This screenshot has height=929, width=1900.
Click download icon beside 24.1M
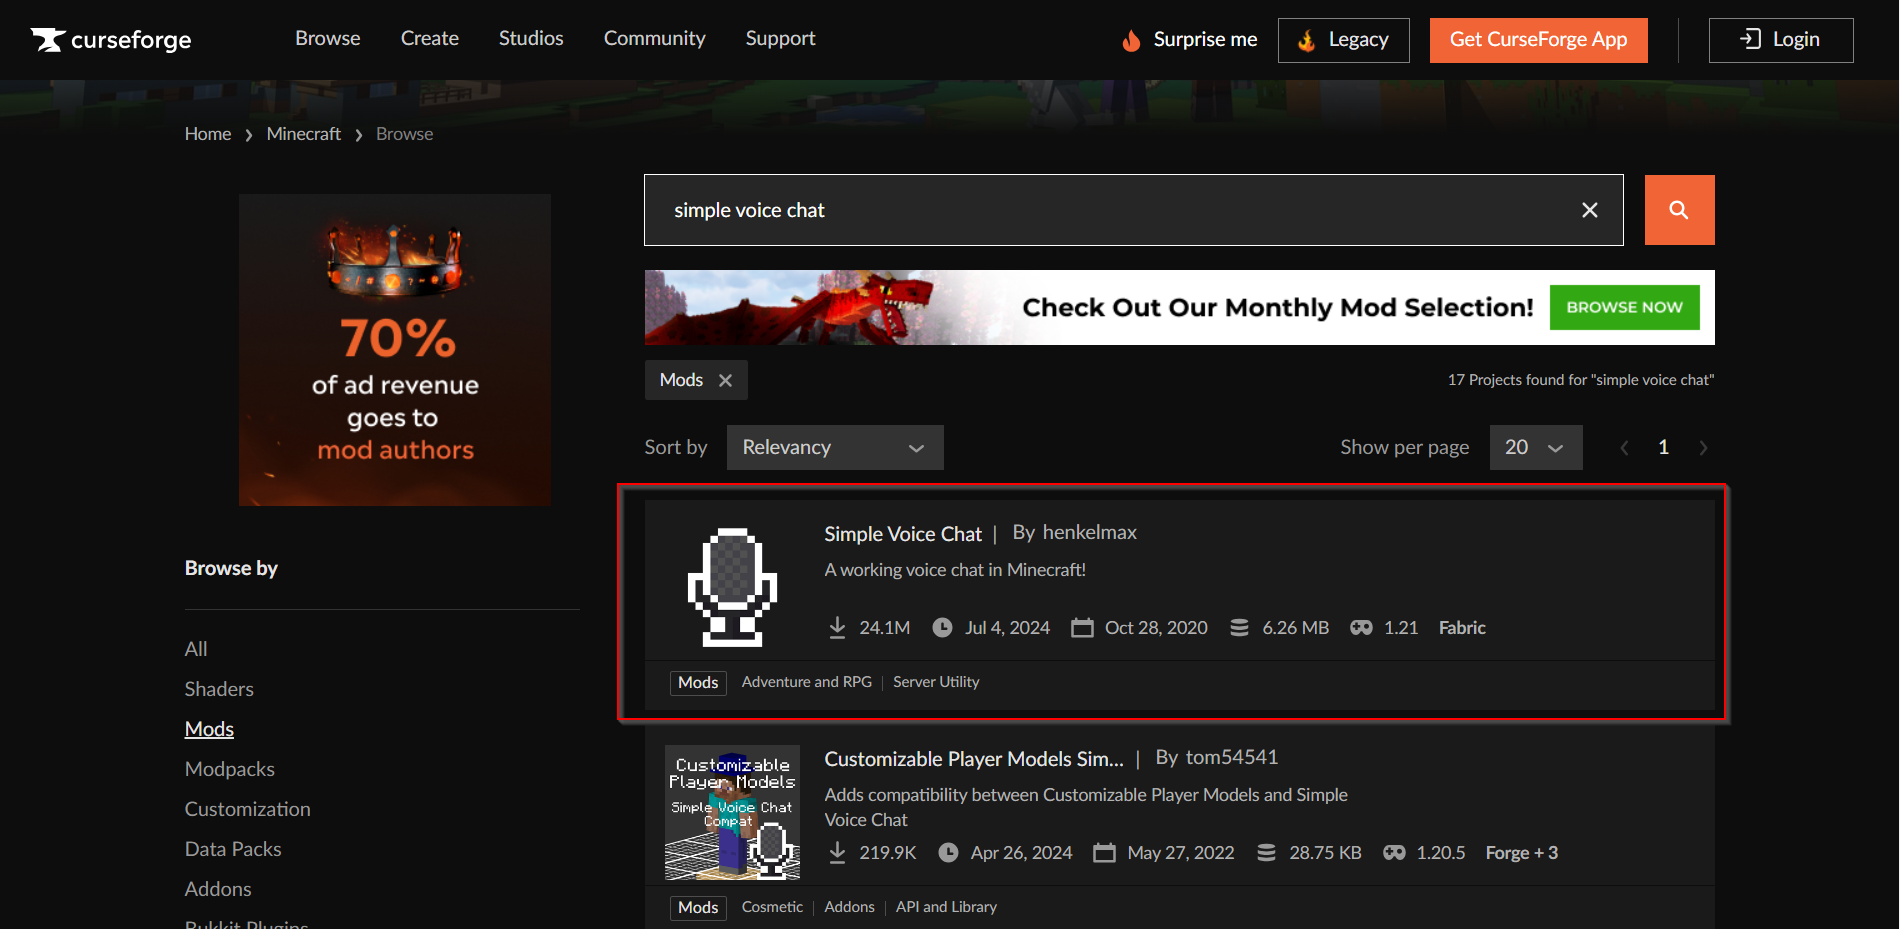point(837,627)
